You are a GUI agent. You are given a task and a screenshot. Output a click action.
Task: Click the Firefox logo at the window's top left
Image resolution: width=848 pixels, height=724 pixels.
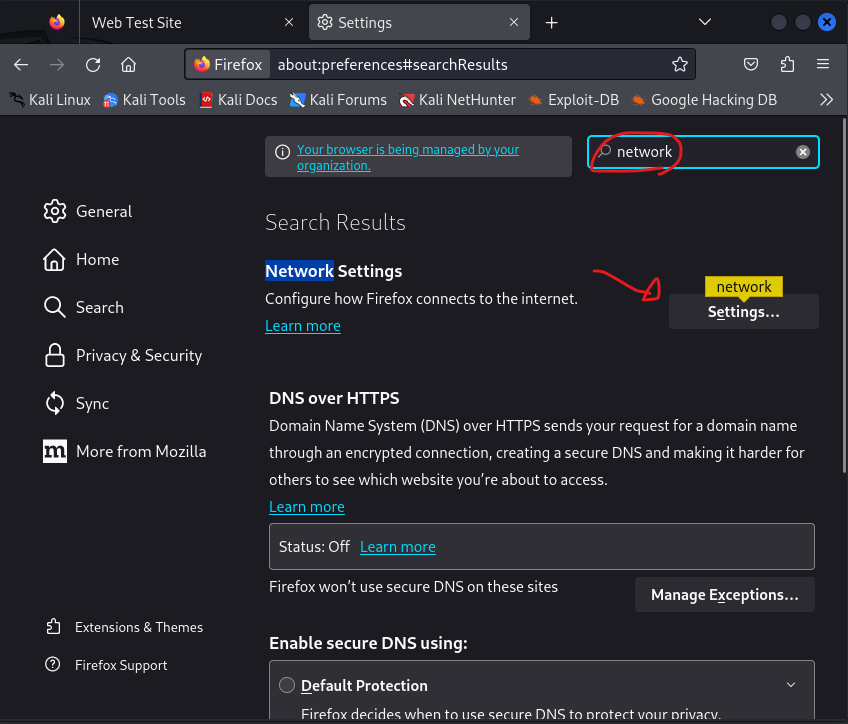pos(57,22)
